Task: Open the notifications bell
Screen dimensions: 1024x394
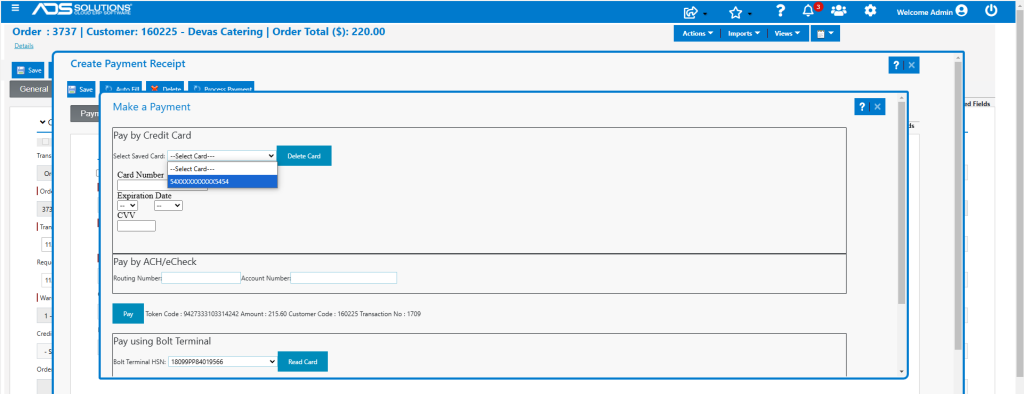Action: (x=808, y=11)
